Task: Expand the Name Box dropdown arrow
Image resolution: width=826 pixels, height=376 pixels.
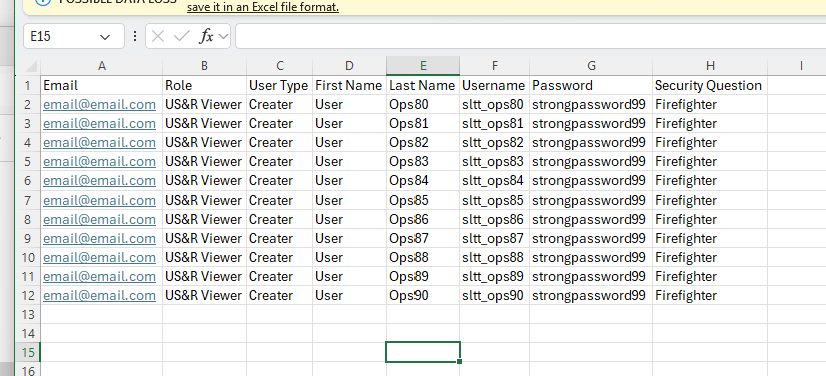Action: [105, 37]
